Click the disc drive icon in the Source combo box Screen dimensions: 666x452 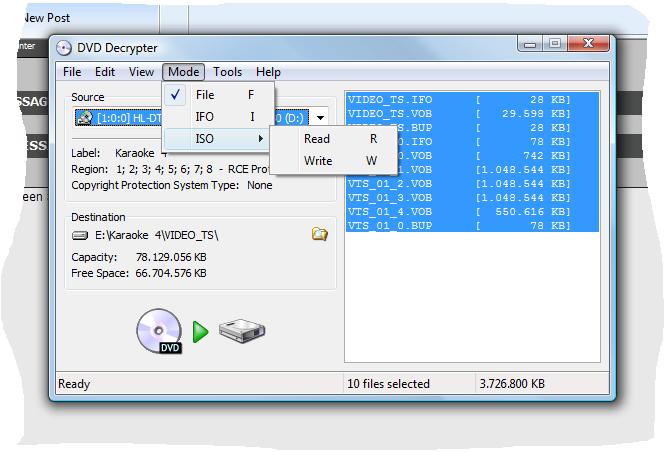coord(85,117)
